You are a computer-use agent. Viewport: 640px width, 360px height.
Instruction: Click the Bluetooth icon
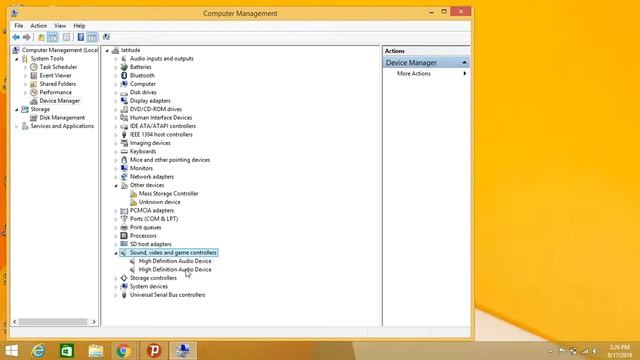tap(124, 76)
